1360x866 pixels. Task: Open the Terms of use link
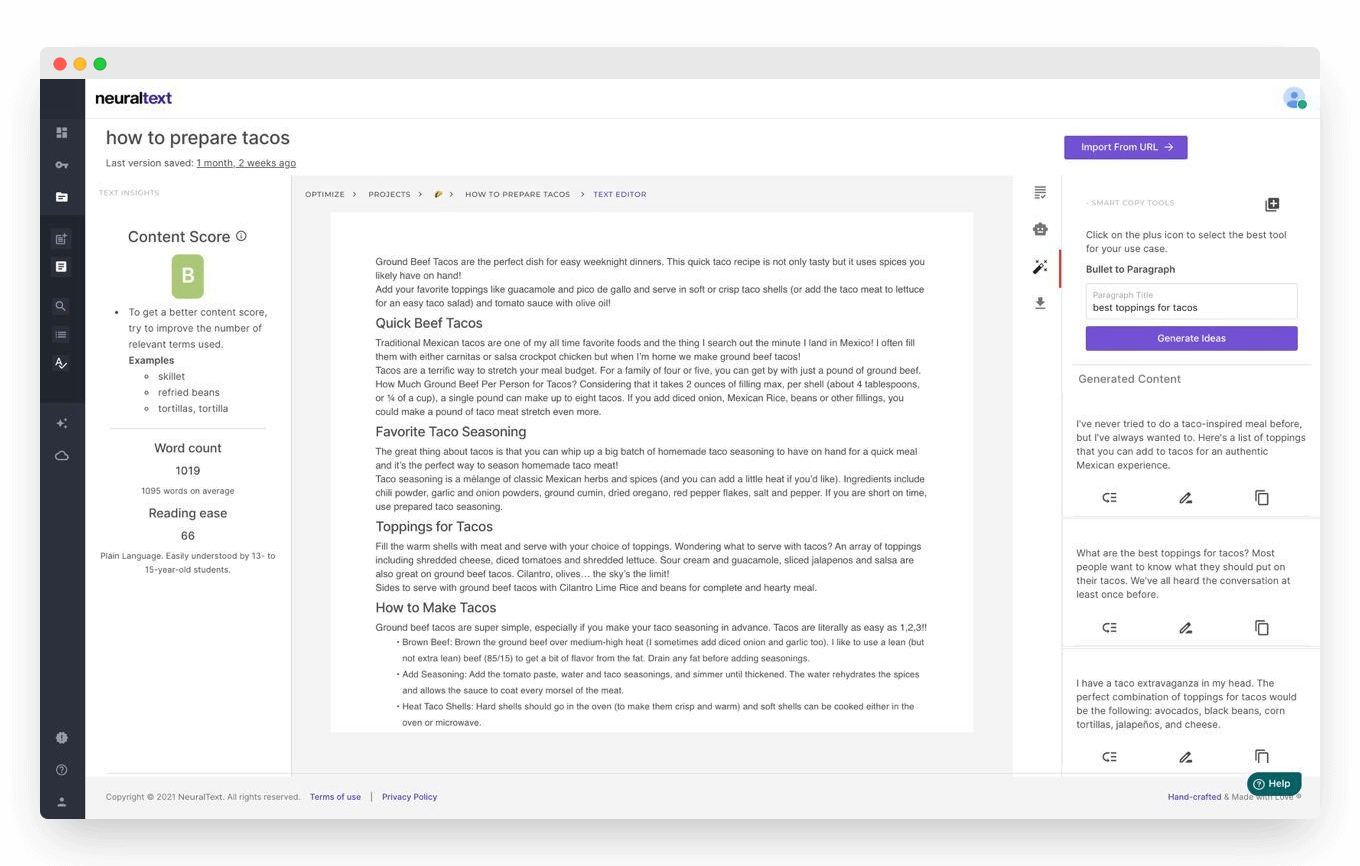point(335,797)
